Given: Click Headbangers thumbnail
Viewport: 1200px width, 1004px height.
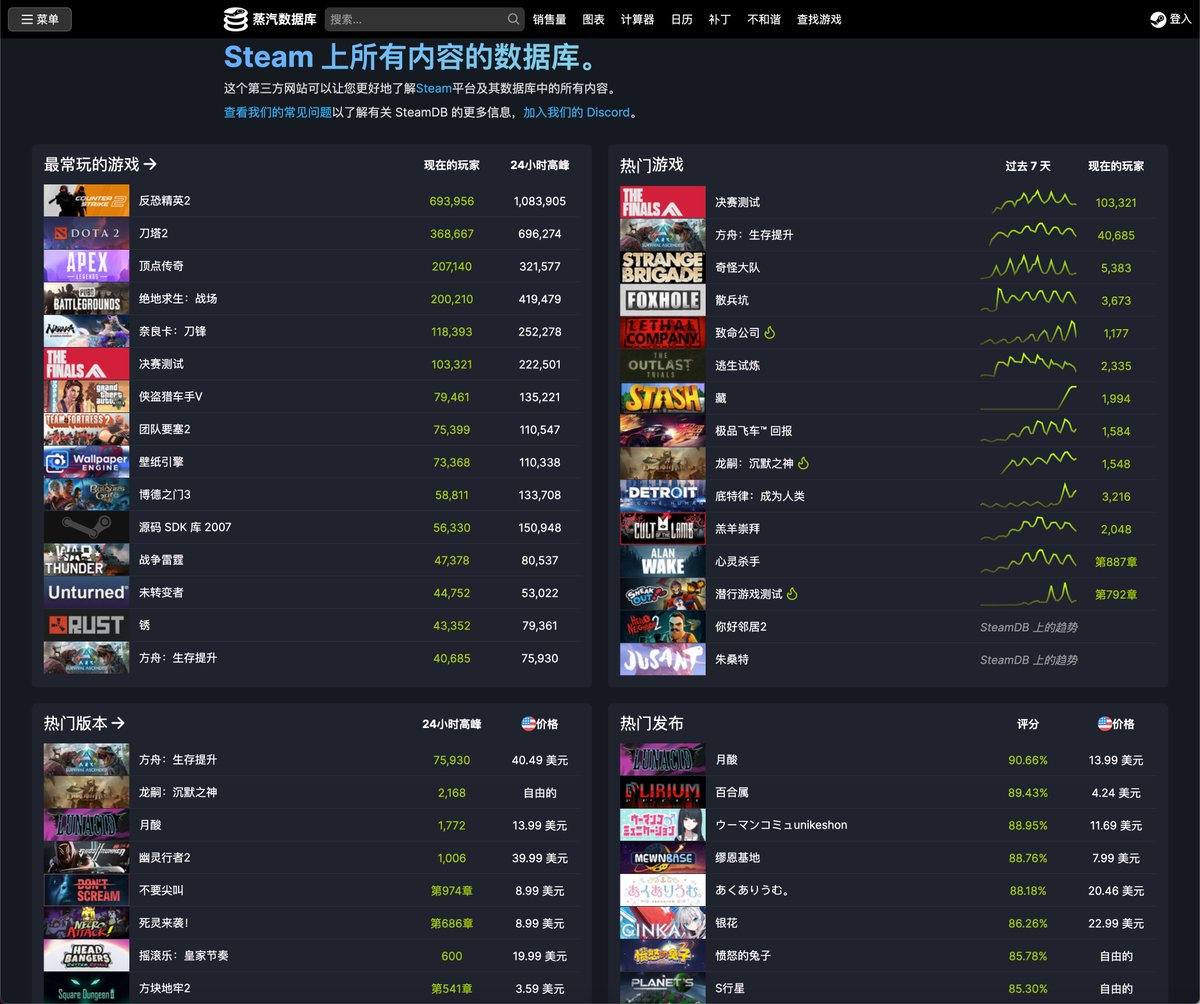Looking at the screenshot, I should [x=87, y=955].
